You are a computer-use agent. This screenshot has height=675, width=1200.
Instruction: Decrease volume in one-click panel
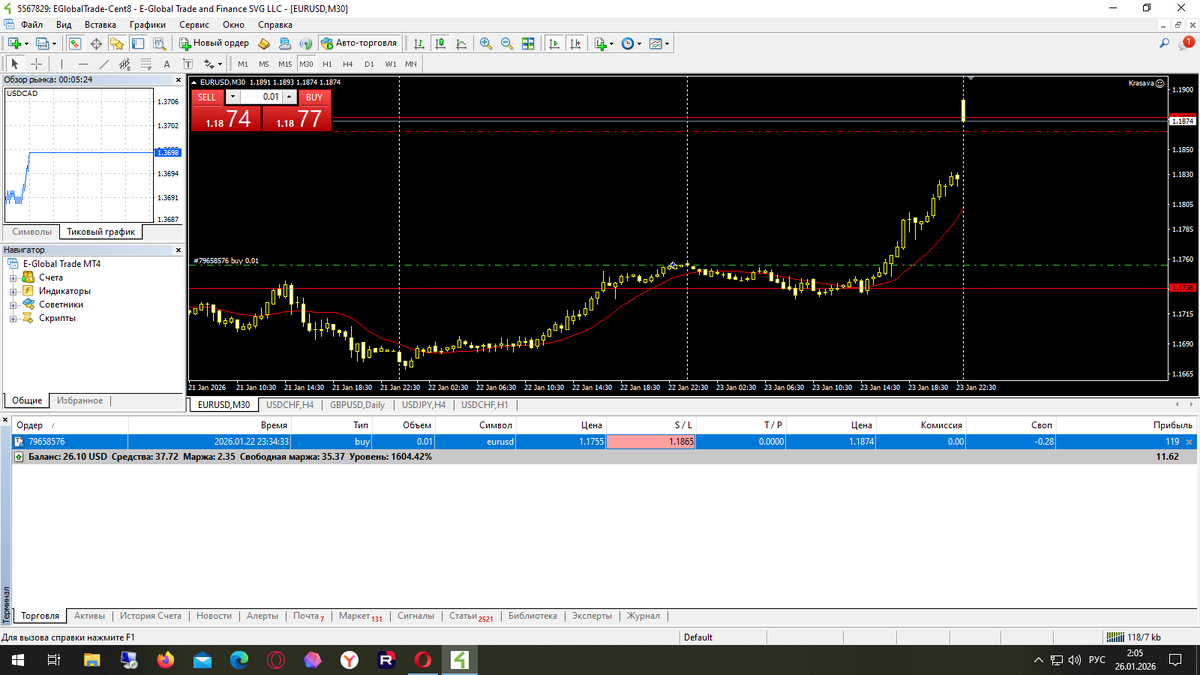(x=233, y=97)
